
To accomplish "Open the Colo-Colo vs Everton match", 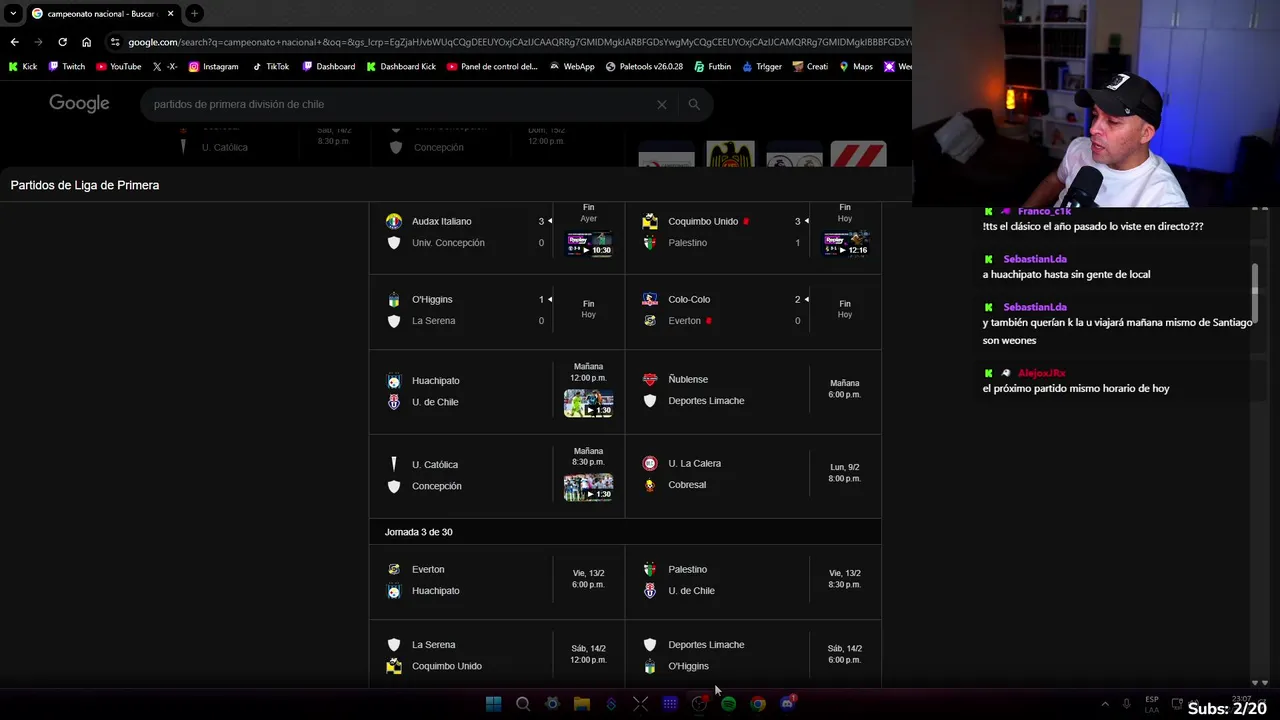I will pyautogui.click(x=753, y=310).
